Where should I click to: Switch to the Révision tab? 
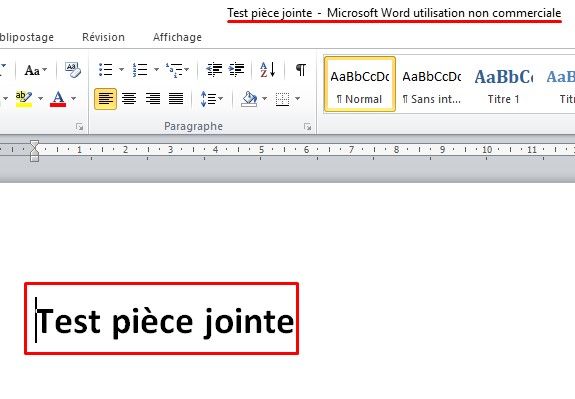[103, 37]
